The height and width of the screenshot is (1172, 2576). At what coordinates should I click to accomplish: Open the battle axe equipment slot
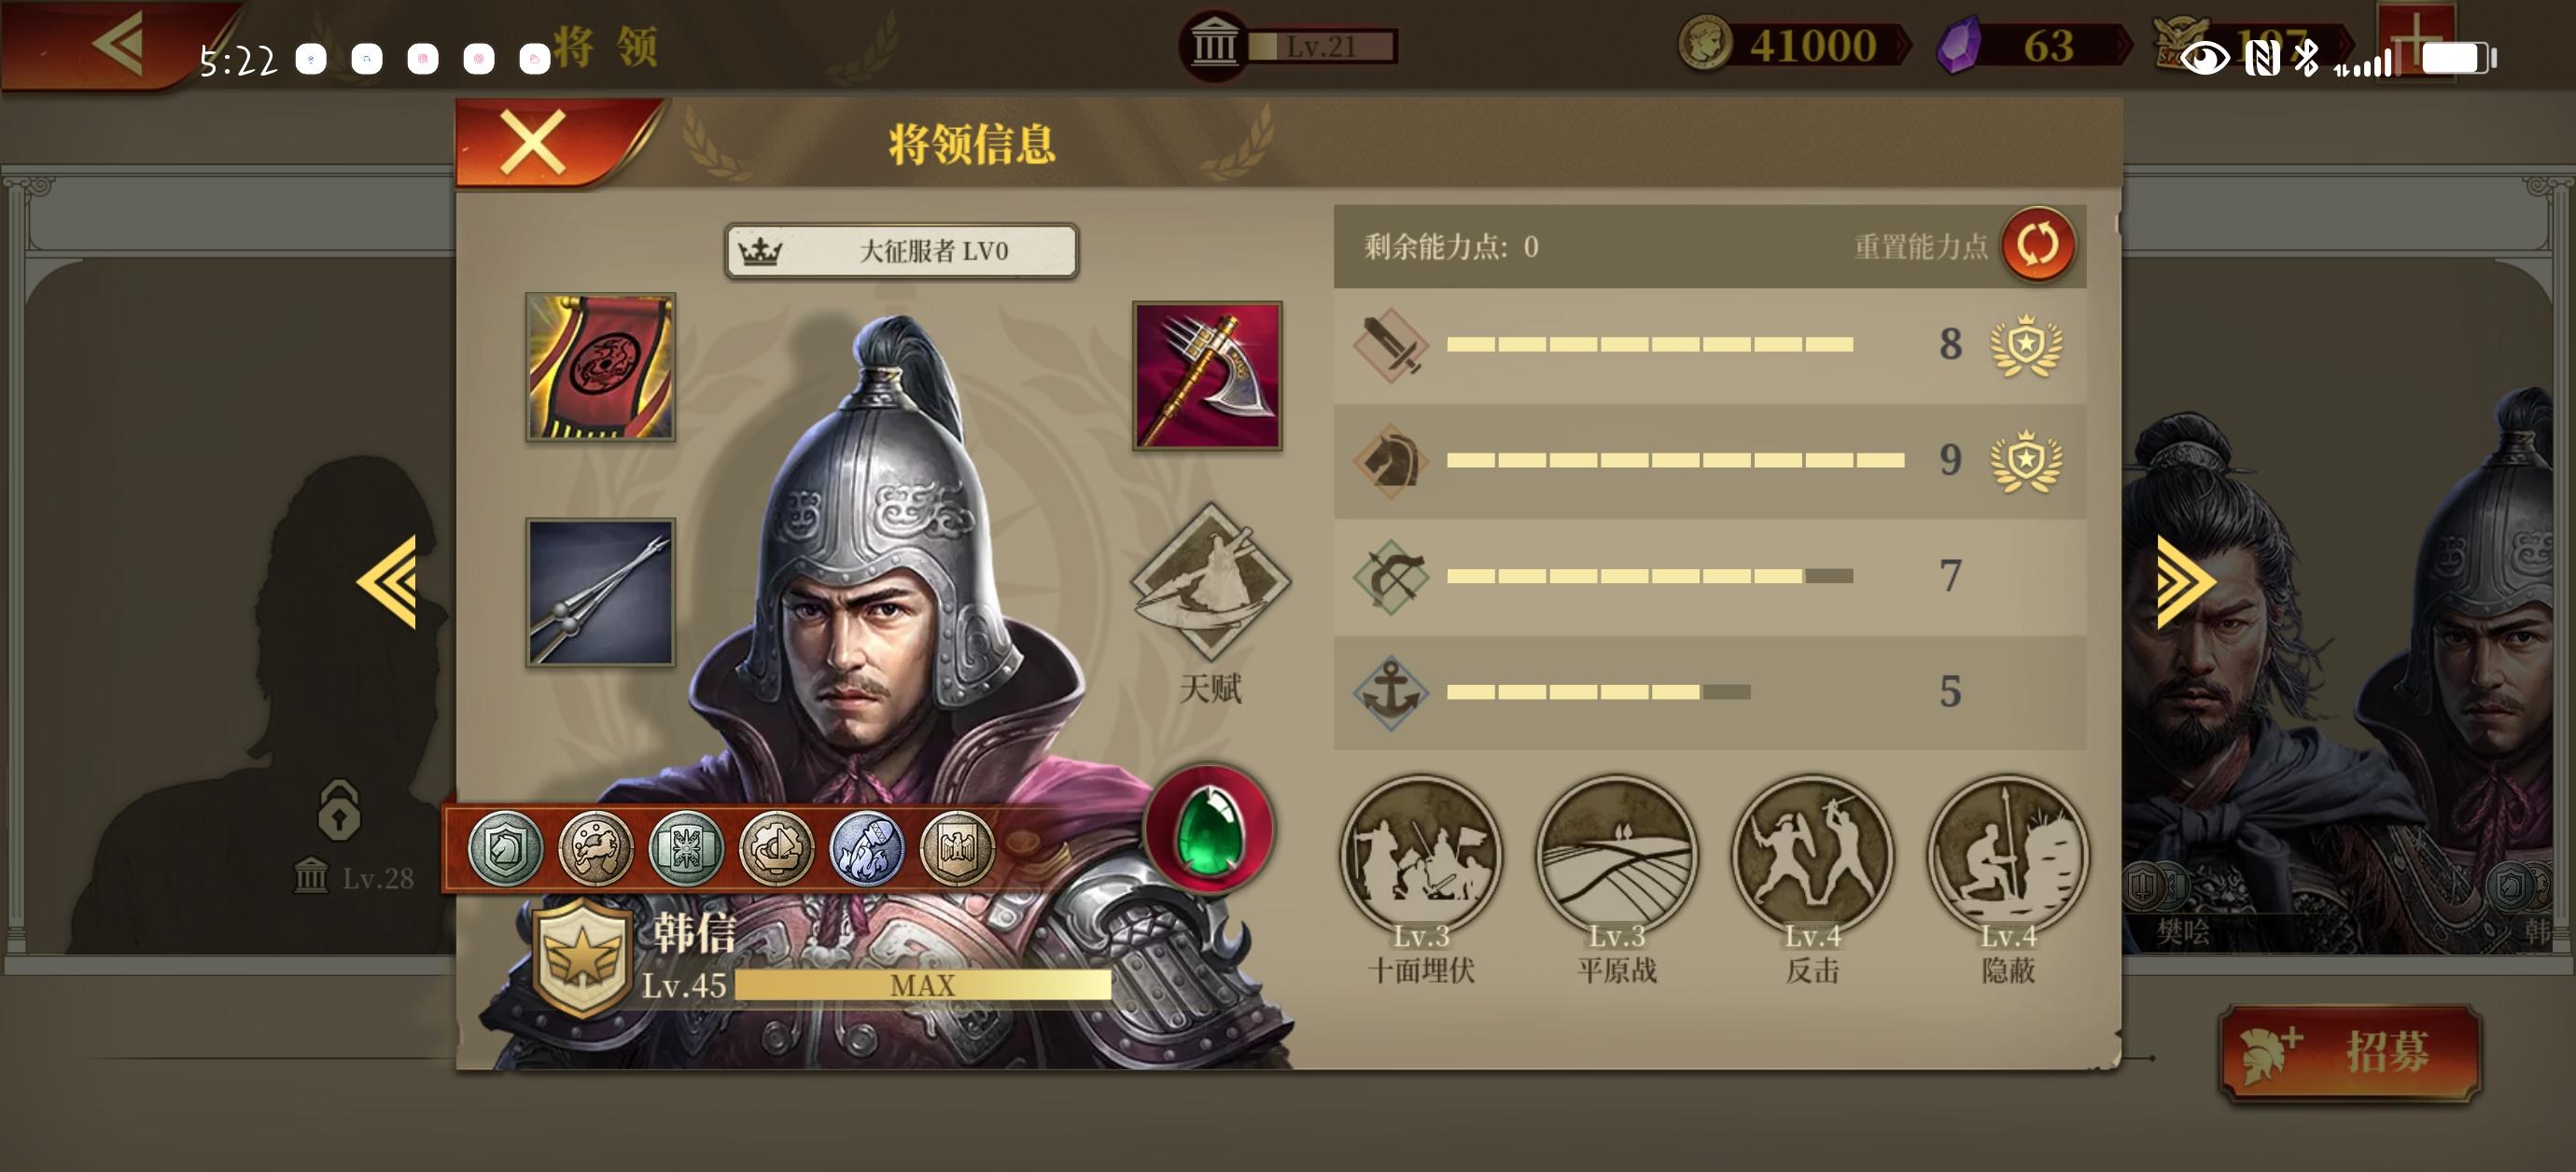[1207, 375]
